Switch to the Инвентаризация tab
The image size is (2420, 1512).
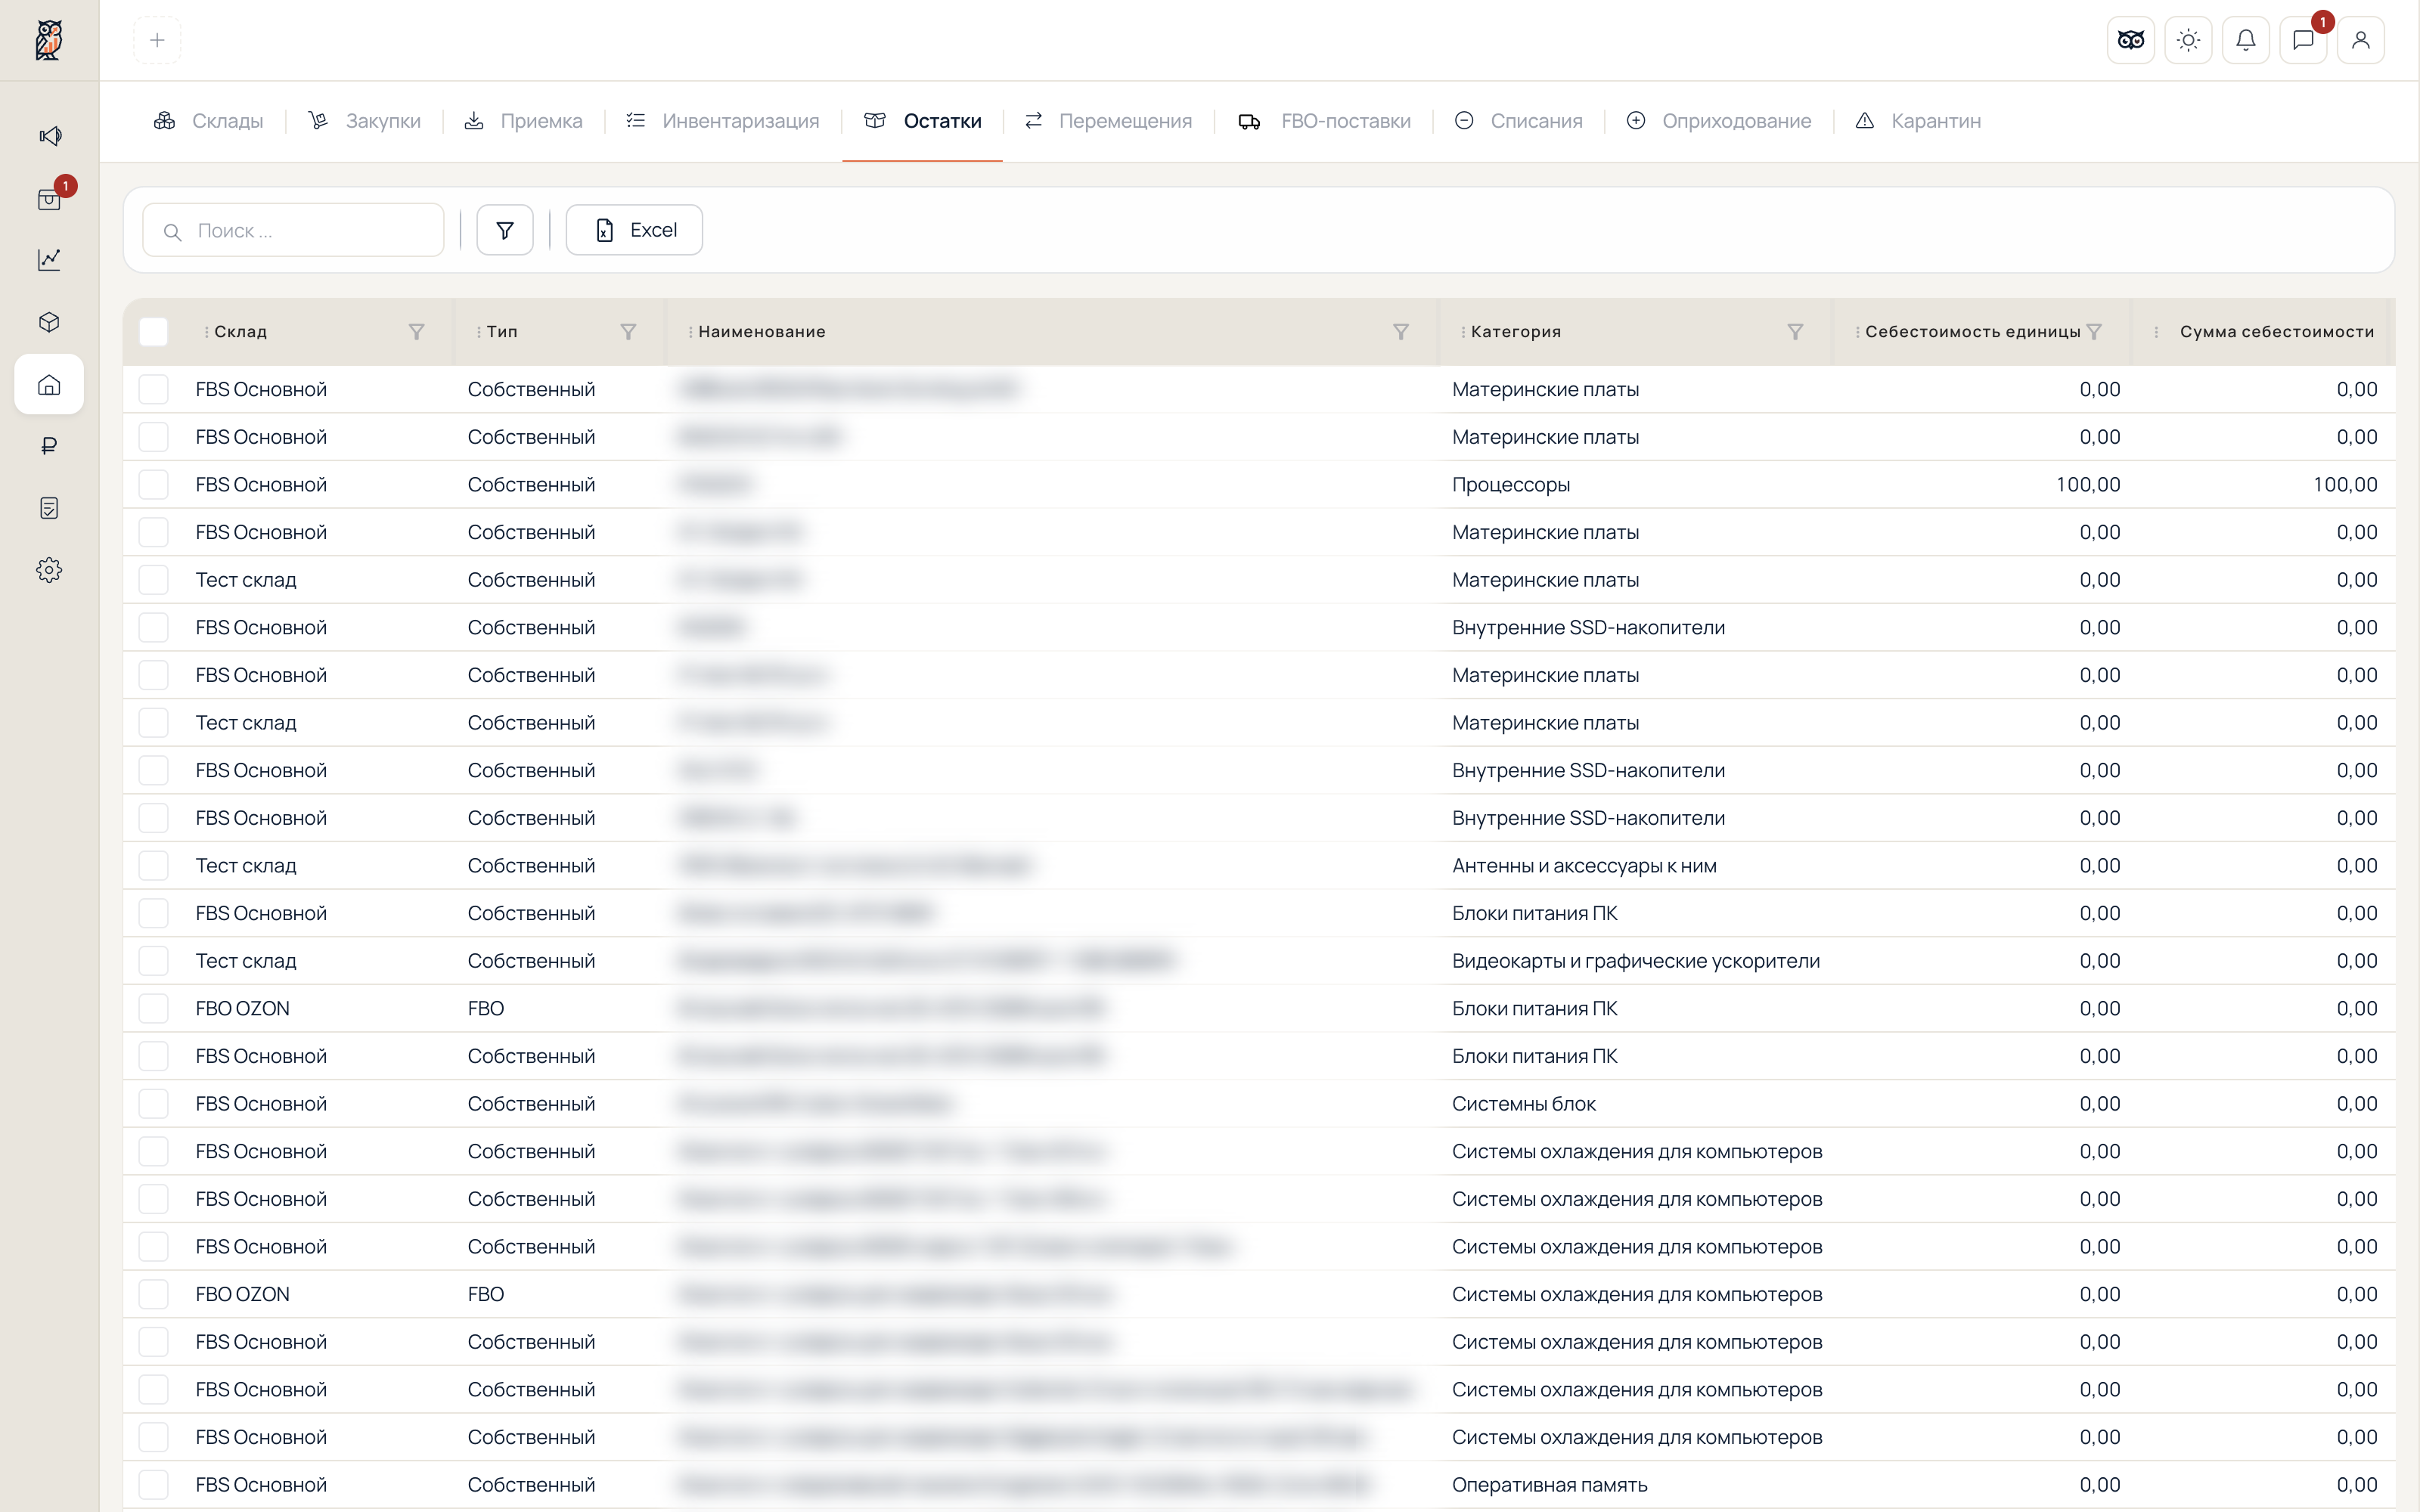(722, 121)
